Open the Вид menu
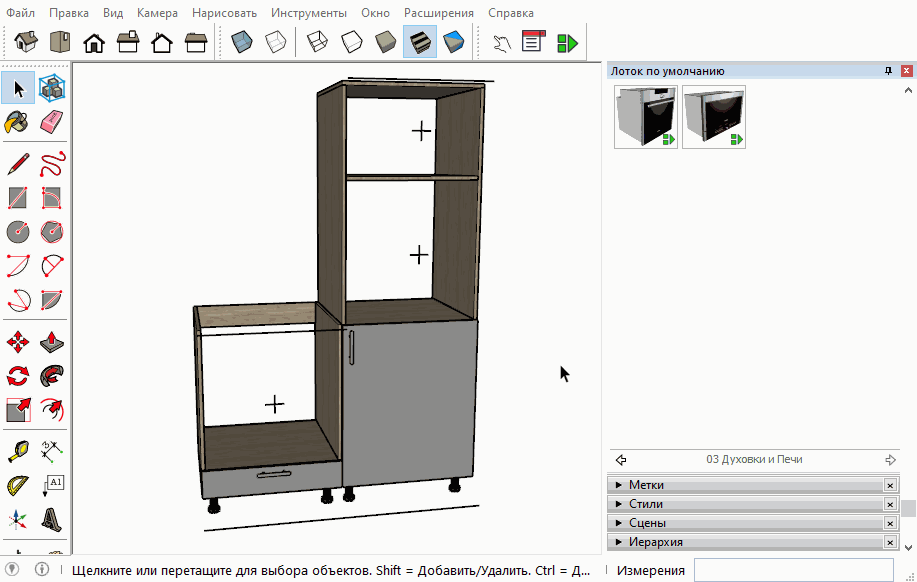 (113, 12)
